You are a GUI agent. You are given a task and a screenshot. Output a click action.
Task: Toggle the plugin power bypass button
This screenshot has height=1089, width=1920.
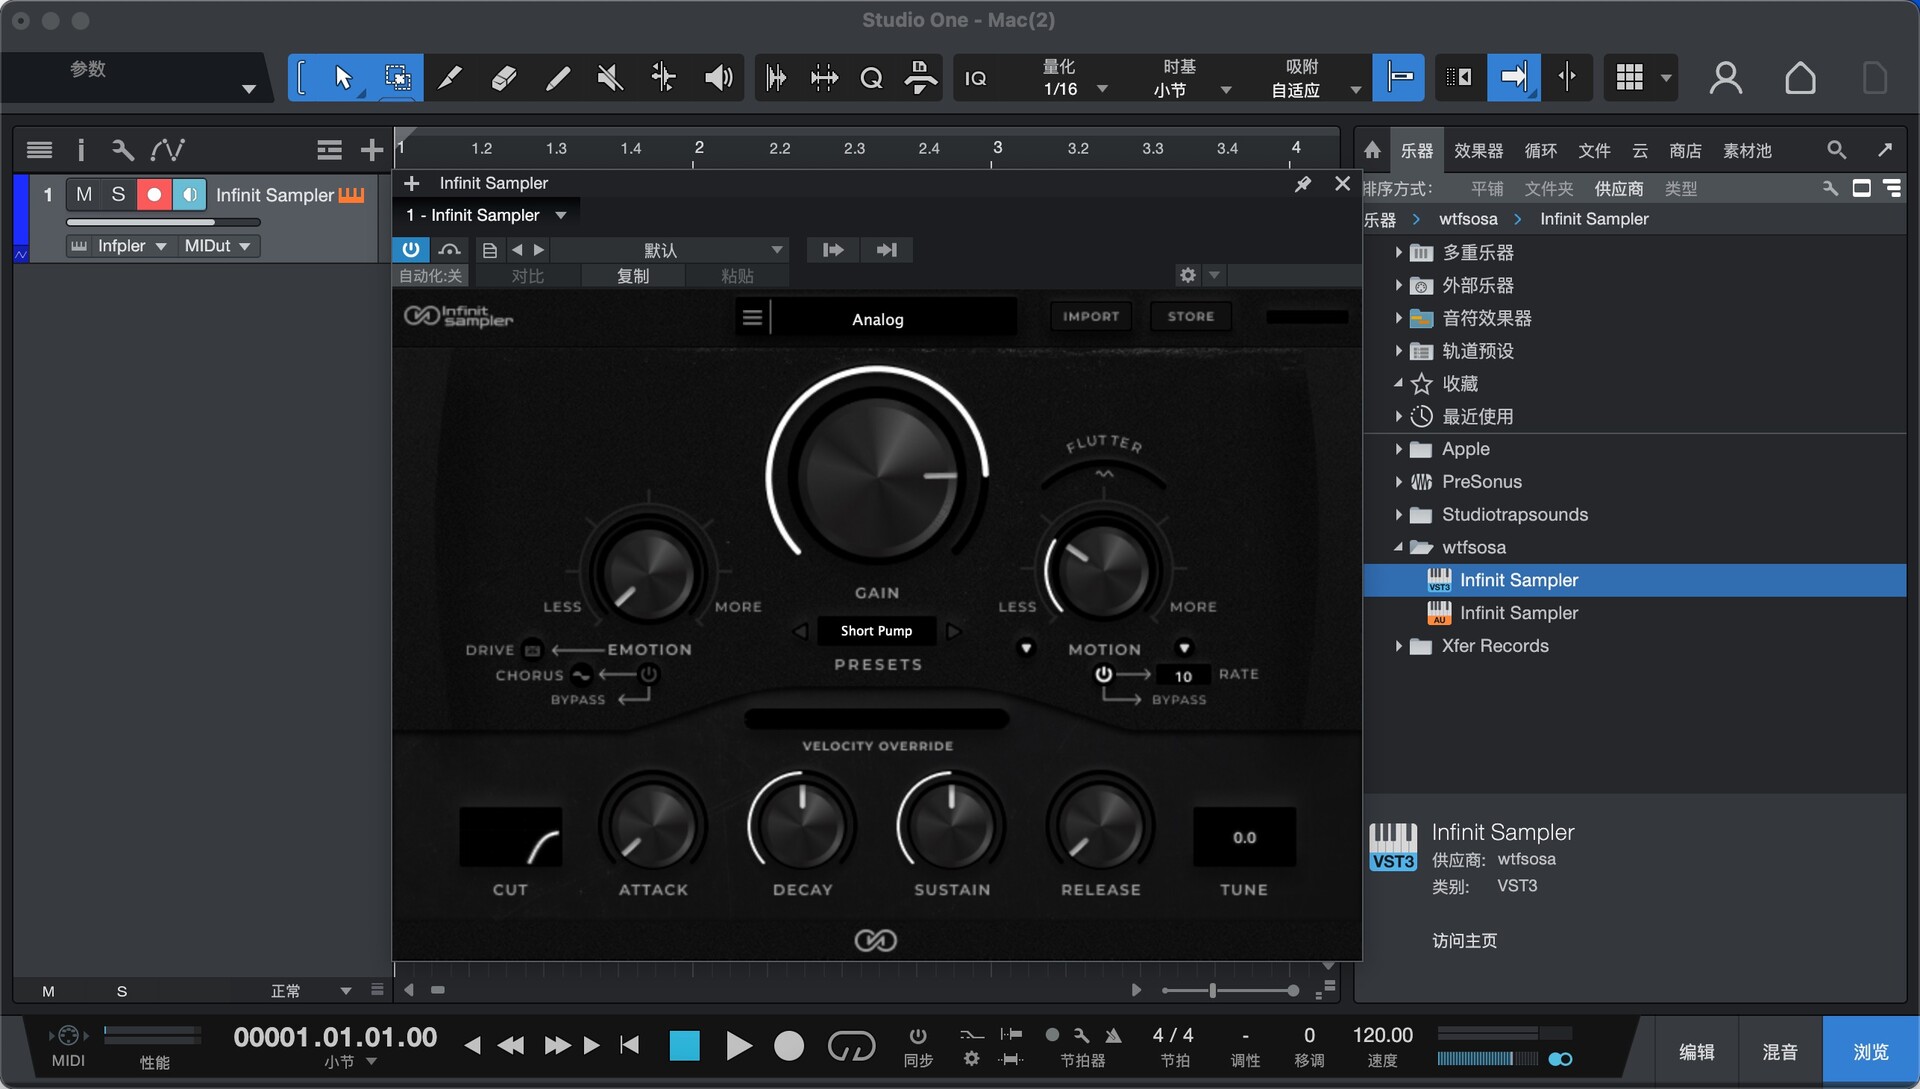pyautogui.click(x=410, y=250)
